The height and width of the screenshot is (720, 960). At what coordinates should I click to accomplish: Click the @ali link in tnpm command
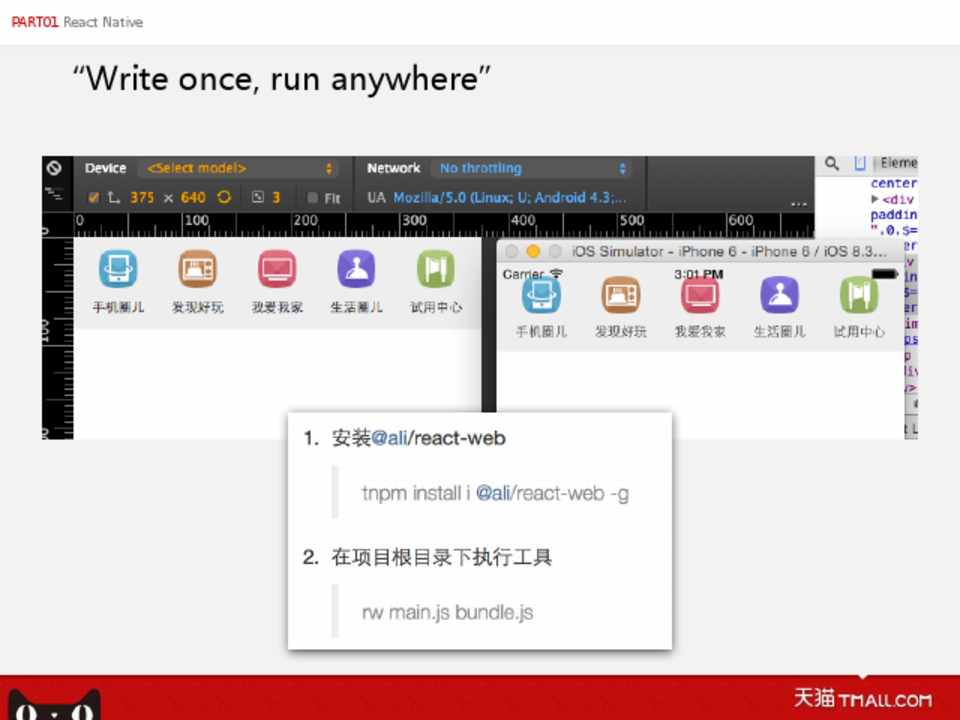pos(493,493)
